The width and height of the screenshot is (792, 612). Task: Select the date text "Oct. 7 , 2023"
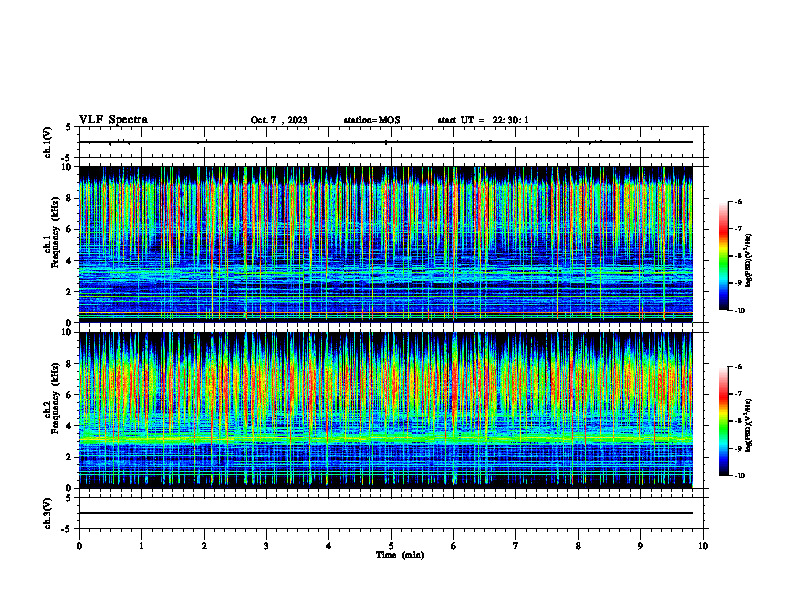tap(279, 120)
